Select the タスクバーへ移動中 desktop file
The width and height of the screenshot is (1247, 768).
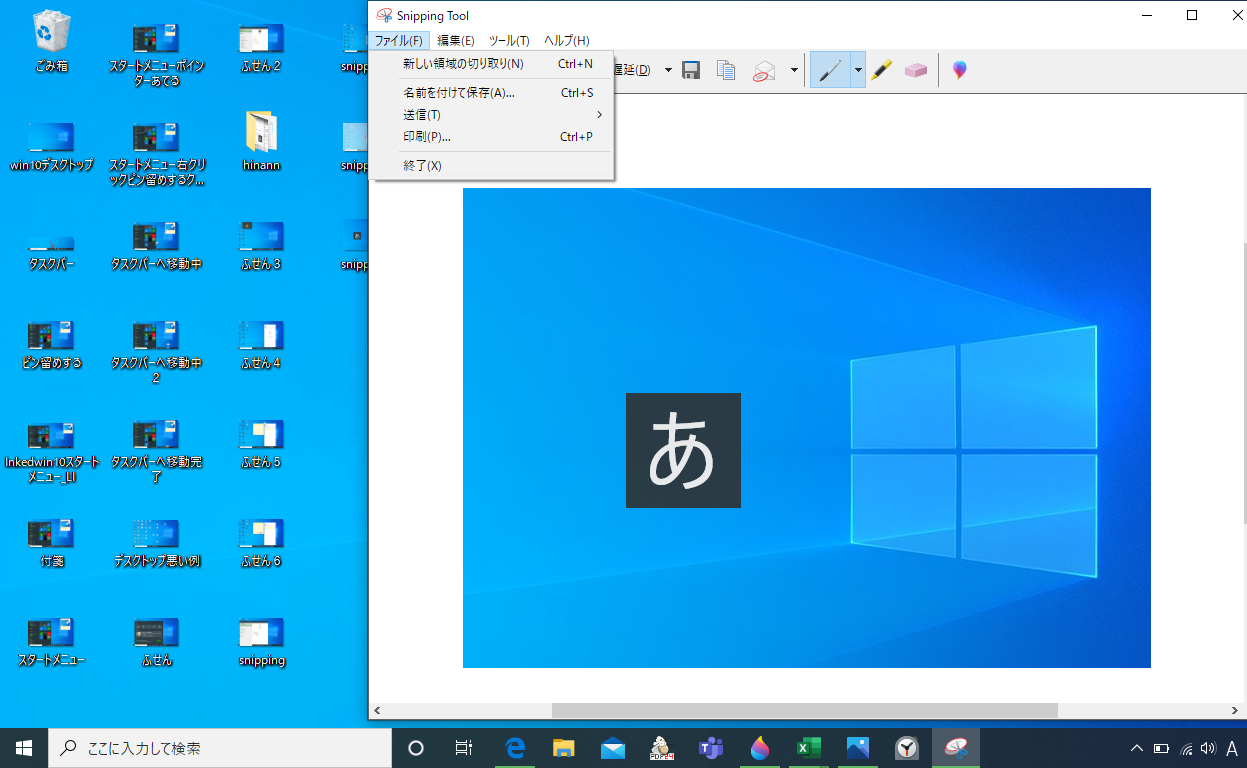pos(156,245)
